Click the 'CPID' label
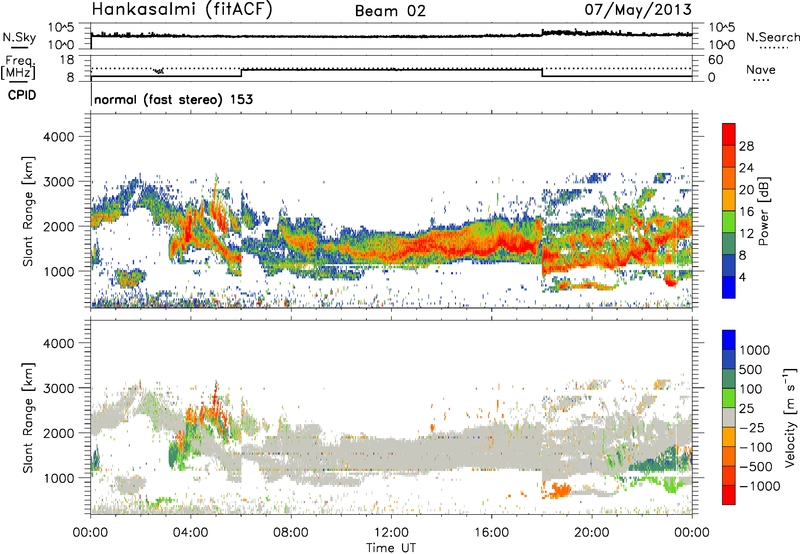Screen dimensions: 800x554 [x=22, y=95]
